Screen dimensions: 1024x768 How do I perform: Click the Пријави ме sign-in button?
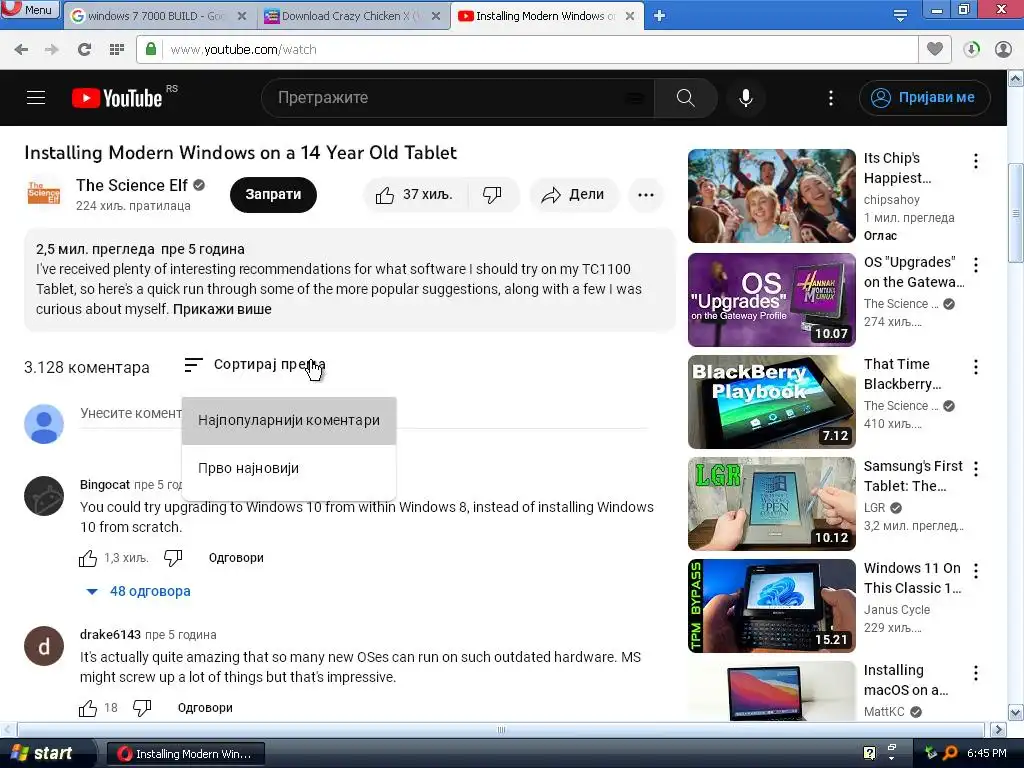click(924, 98)
